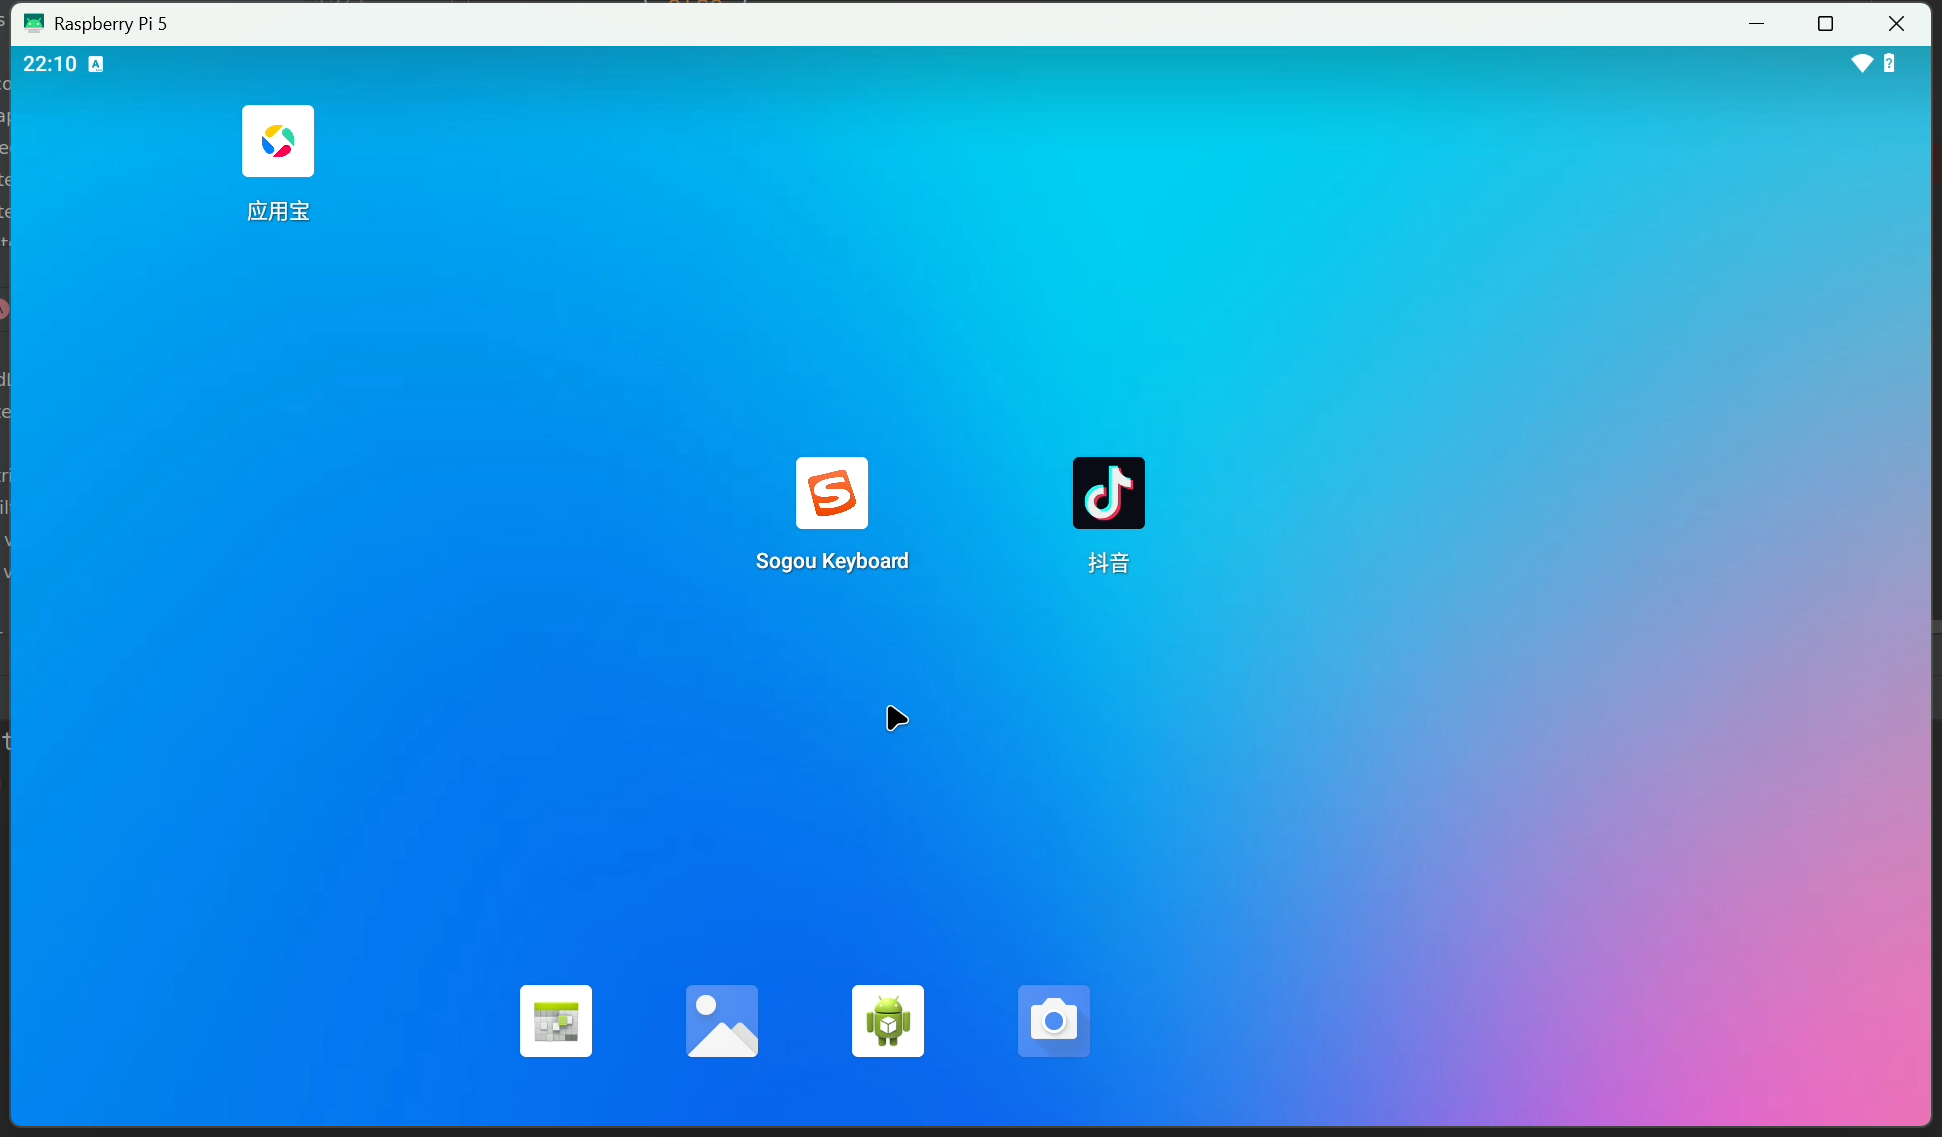Click the "Sogou Keyboard" text label
The height and width of the screenshot is (1137, 1942).
tap(832, 561)
